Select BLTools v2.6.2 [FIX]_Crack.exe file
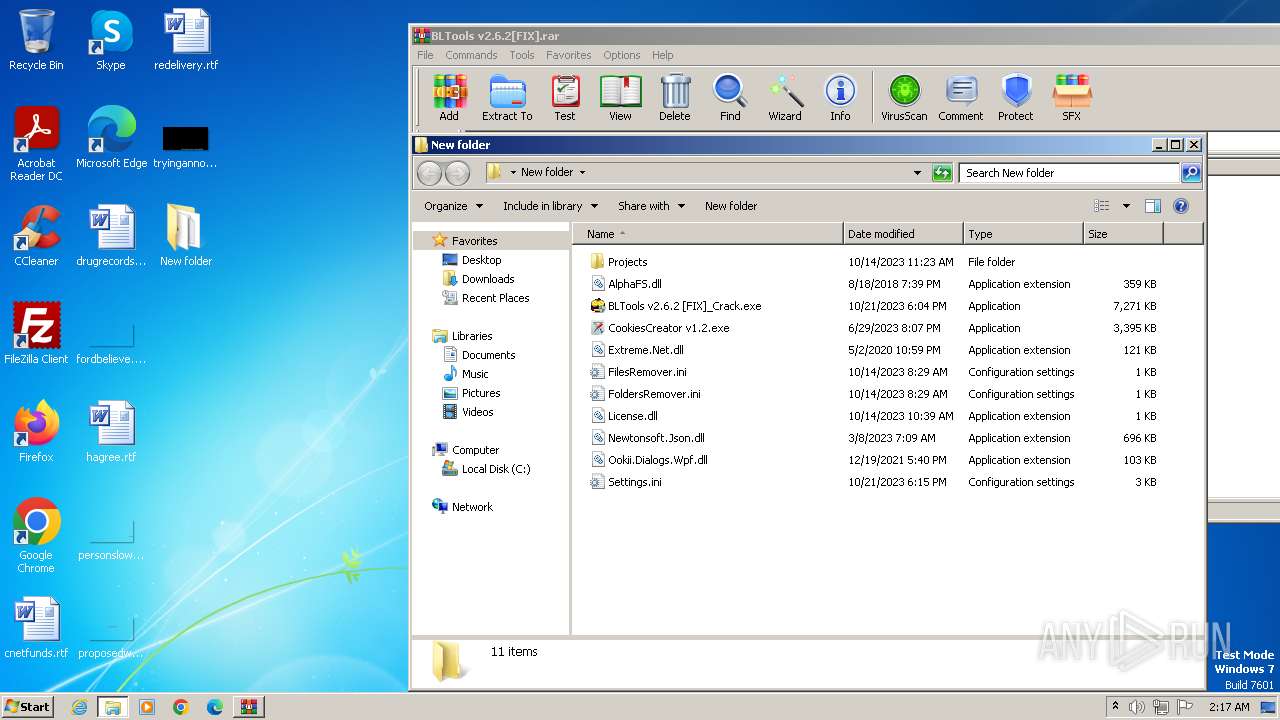 (x=684, y=306)
